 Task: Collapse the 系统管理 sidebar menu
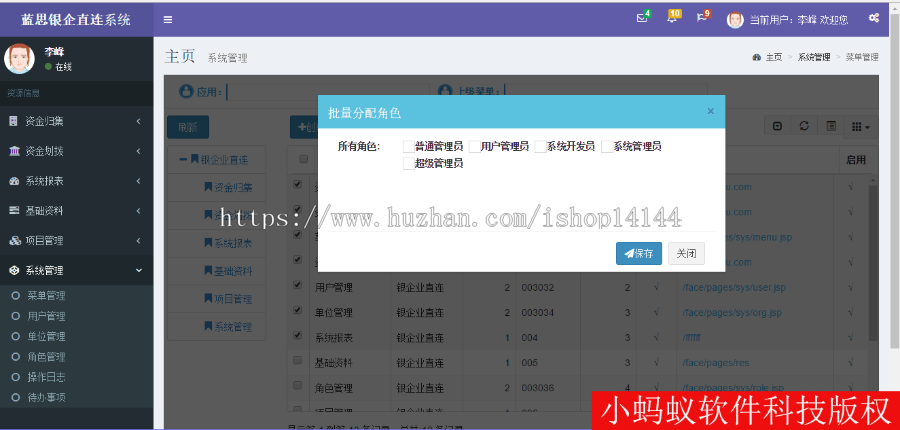click(x=76, y=270)
